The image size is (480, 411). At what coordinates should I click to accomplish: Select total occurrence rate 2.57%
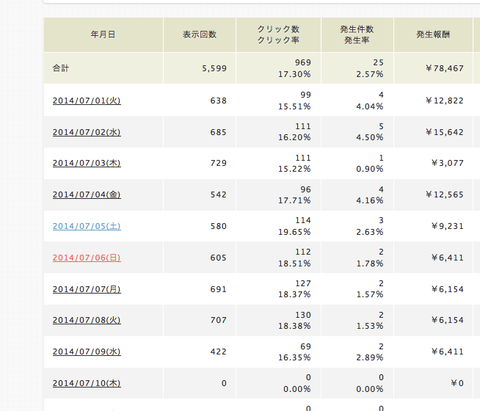[x=370, y=74]
